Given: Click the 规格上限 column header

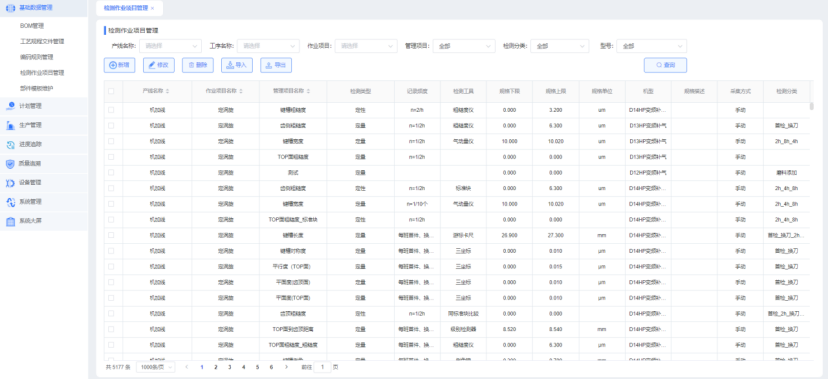Looking at the screenshot, I should tap(556, 91).
